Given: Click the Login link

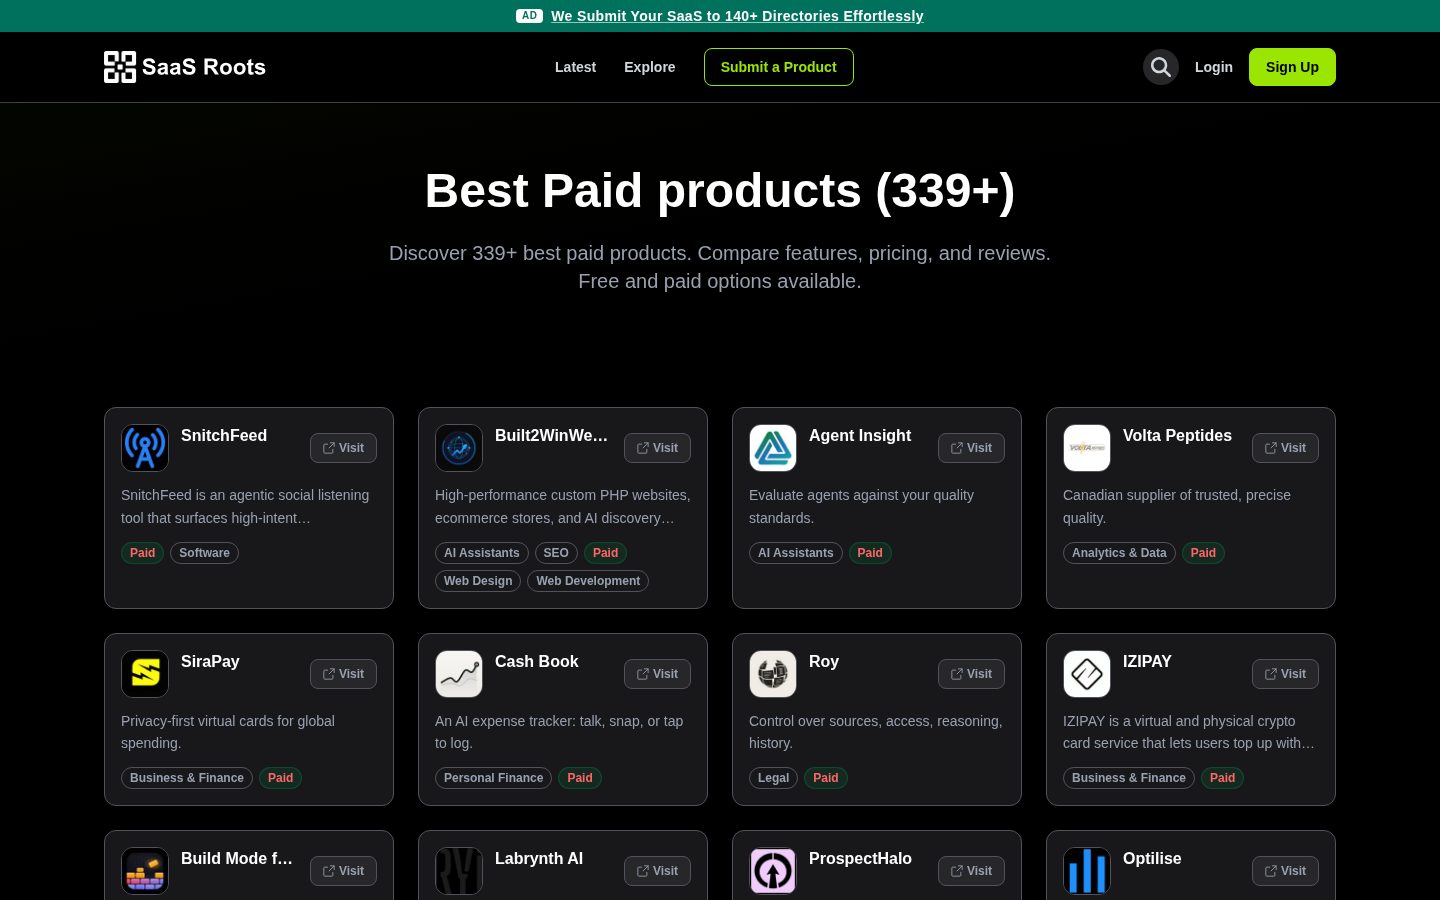Looking at the screenshot, I should click(1214, 67).
